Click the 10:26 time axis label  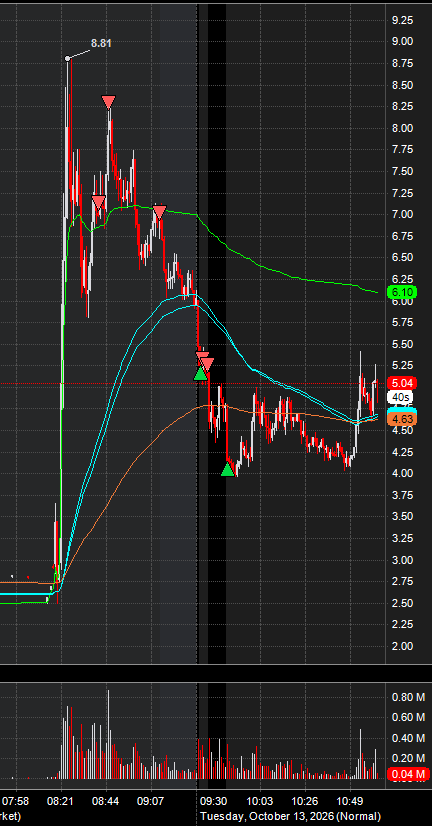click(305, 801)
